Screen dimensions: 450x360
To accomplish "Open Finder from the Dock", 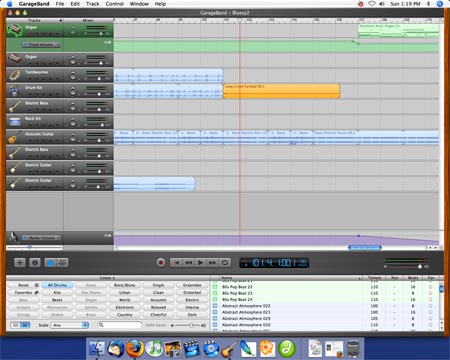I will (97, 348).
